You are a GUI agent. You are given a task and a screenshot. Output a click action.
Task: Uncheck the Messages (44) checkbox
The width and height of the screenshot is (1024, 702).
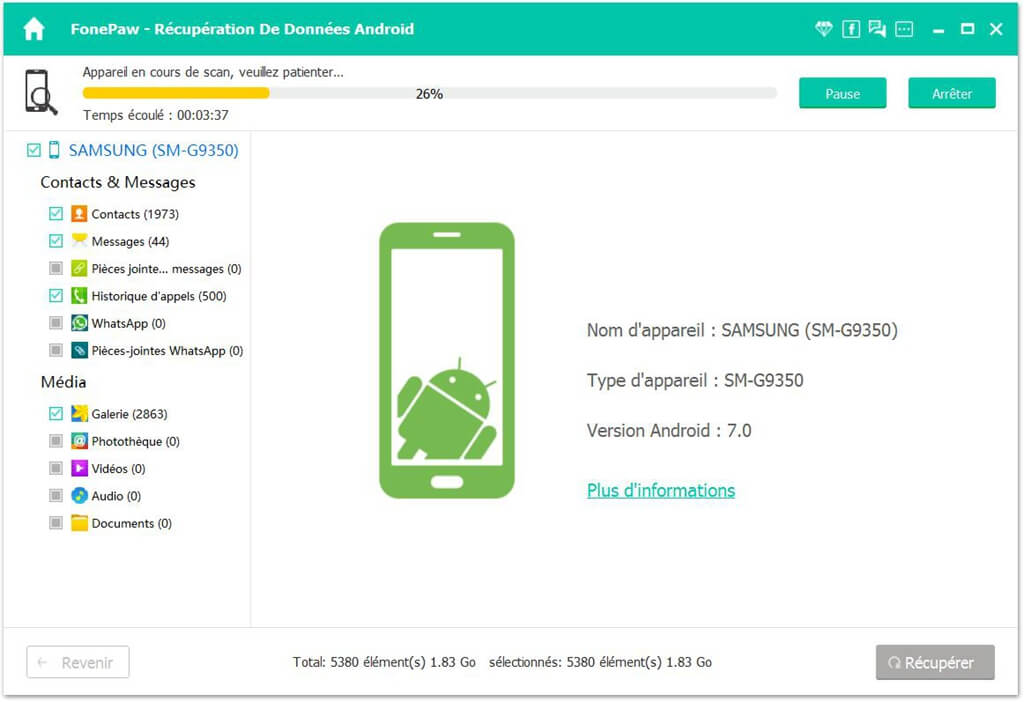(x=56, y=241)
